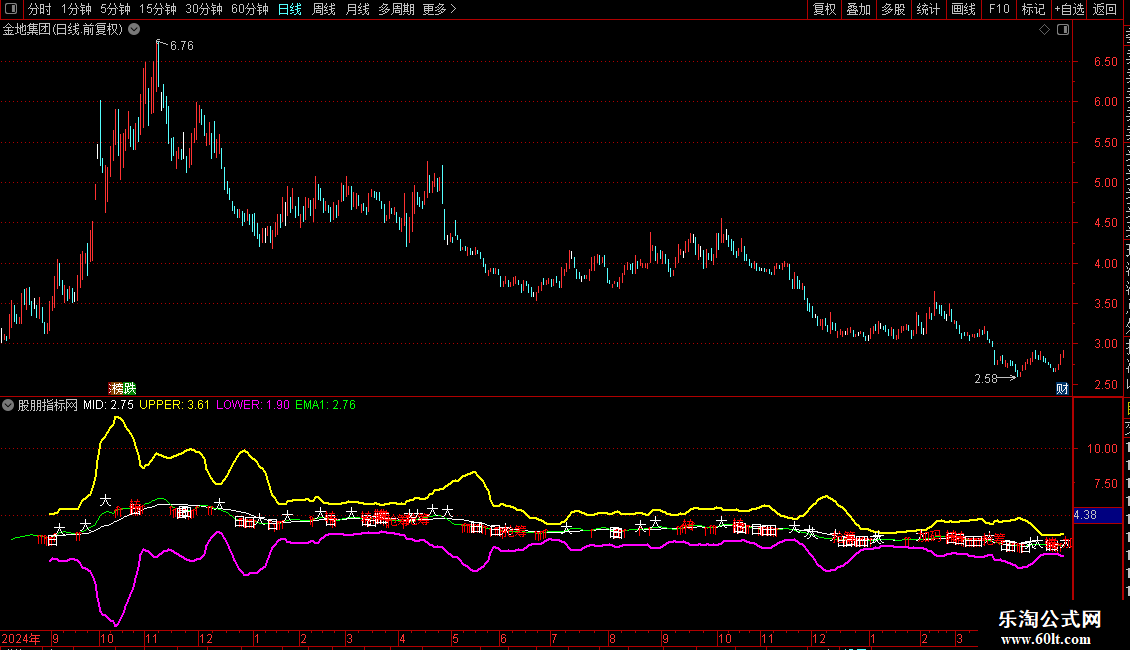The image size is (1130, 650).
Task: Select the 5分钟 period tab
Action: pyautogui.click(x=115, y=9)
